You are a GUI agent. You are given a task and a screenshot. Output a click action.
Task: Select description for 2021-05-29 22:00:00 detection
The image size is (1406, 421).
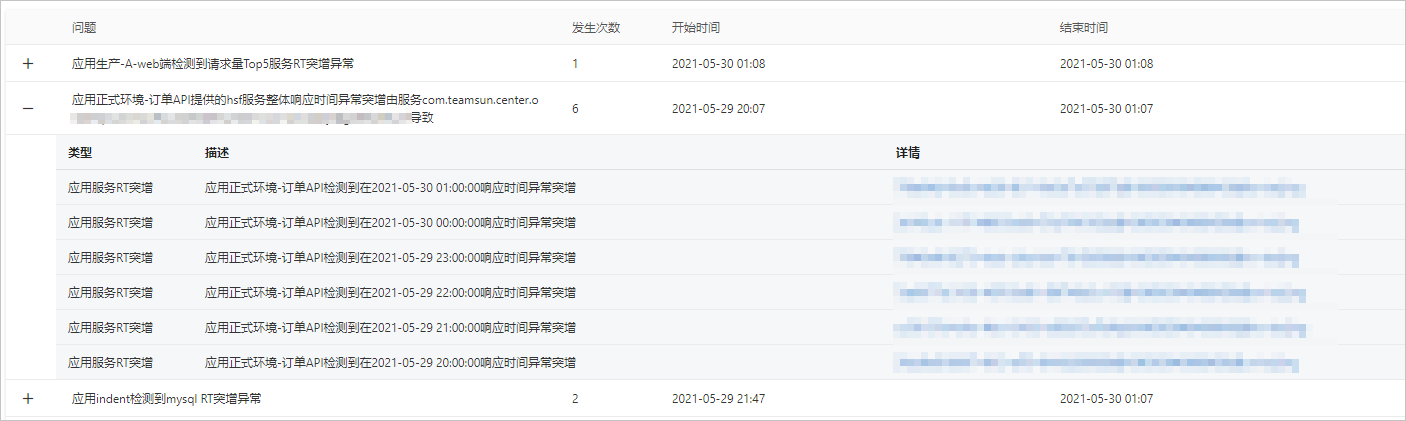tap(390, 292)
